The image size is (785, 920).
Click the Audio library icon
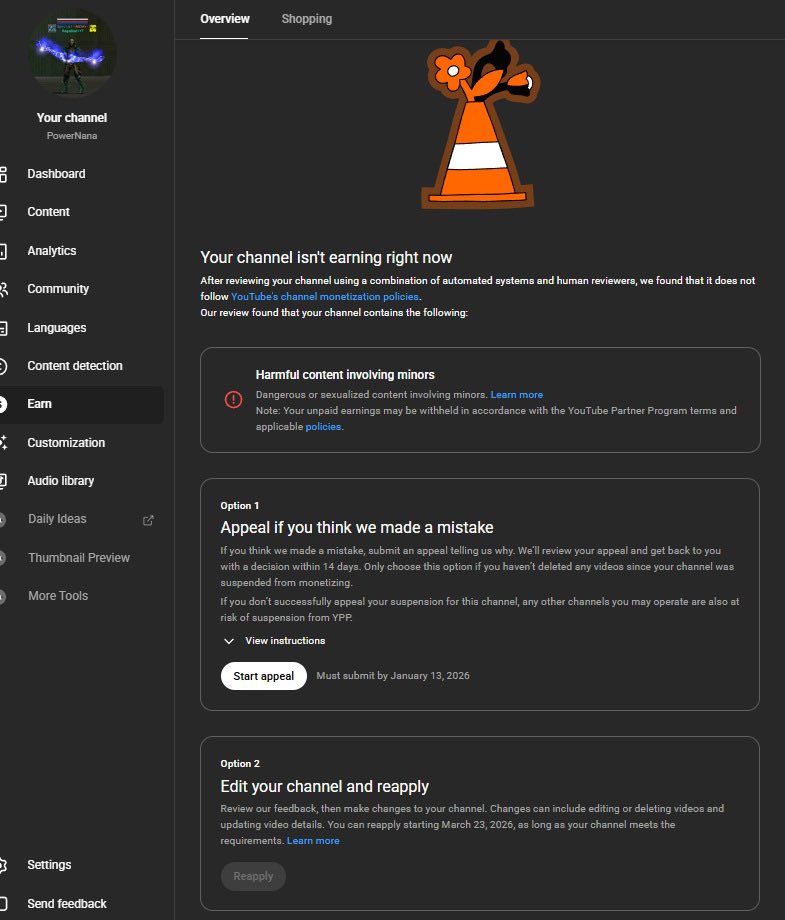3,481
